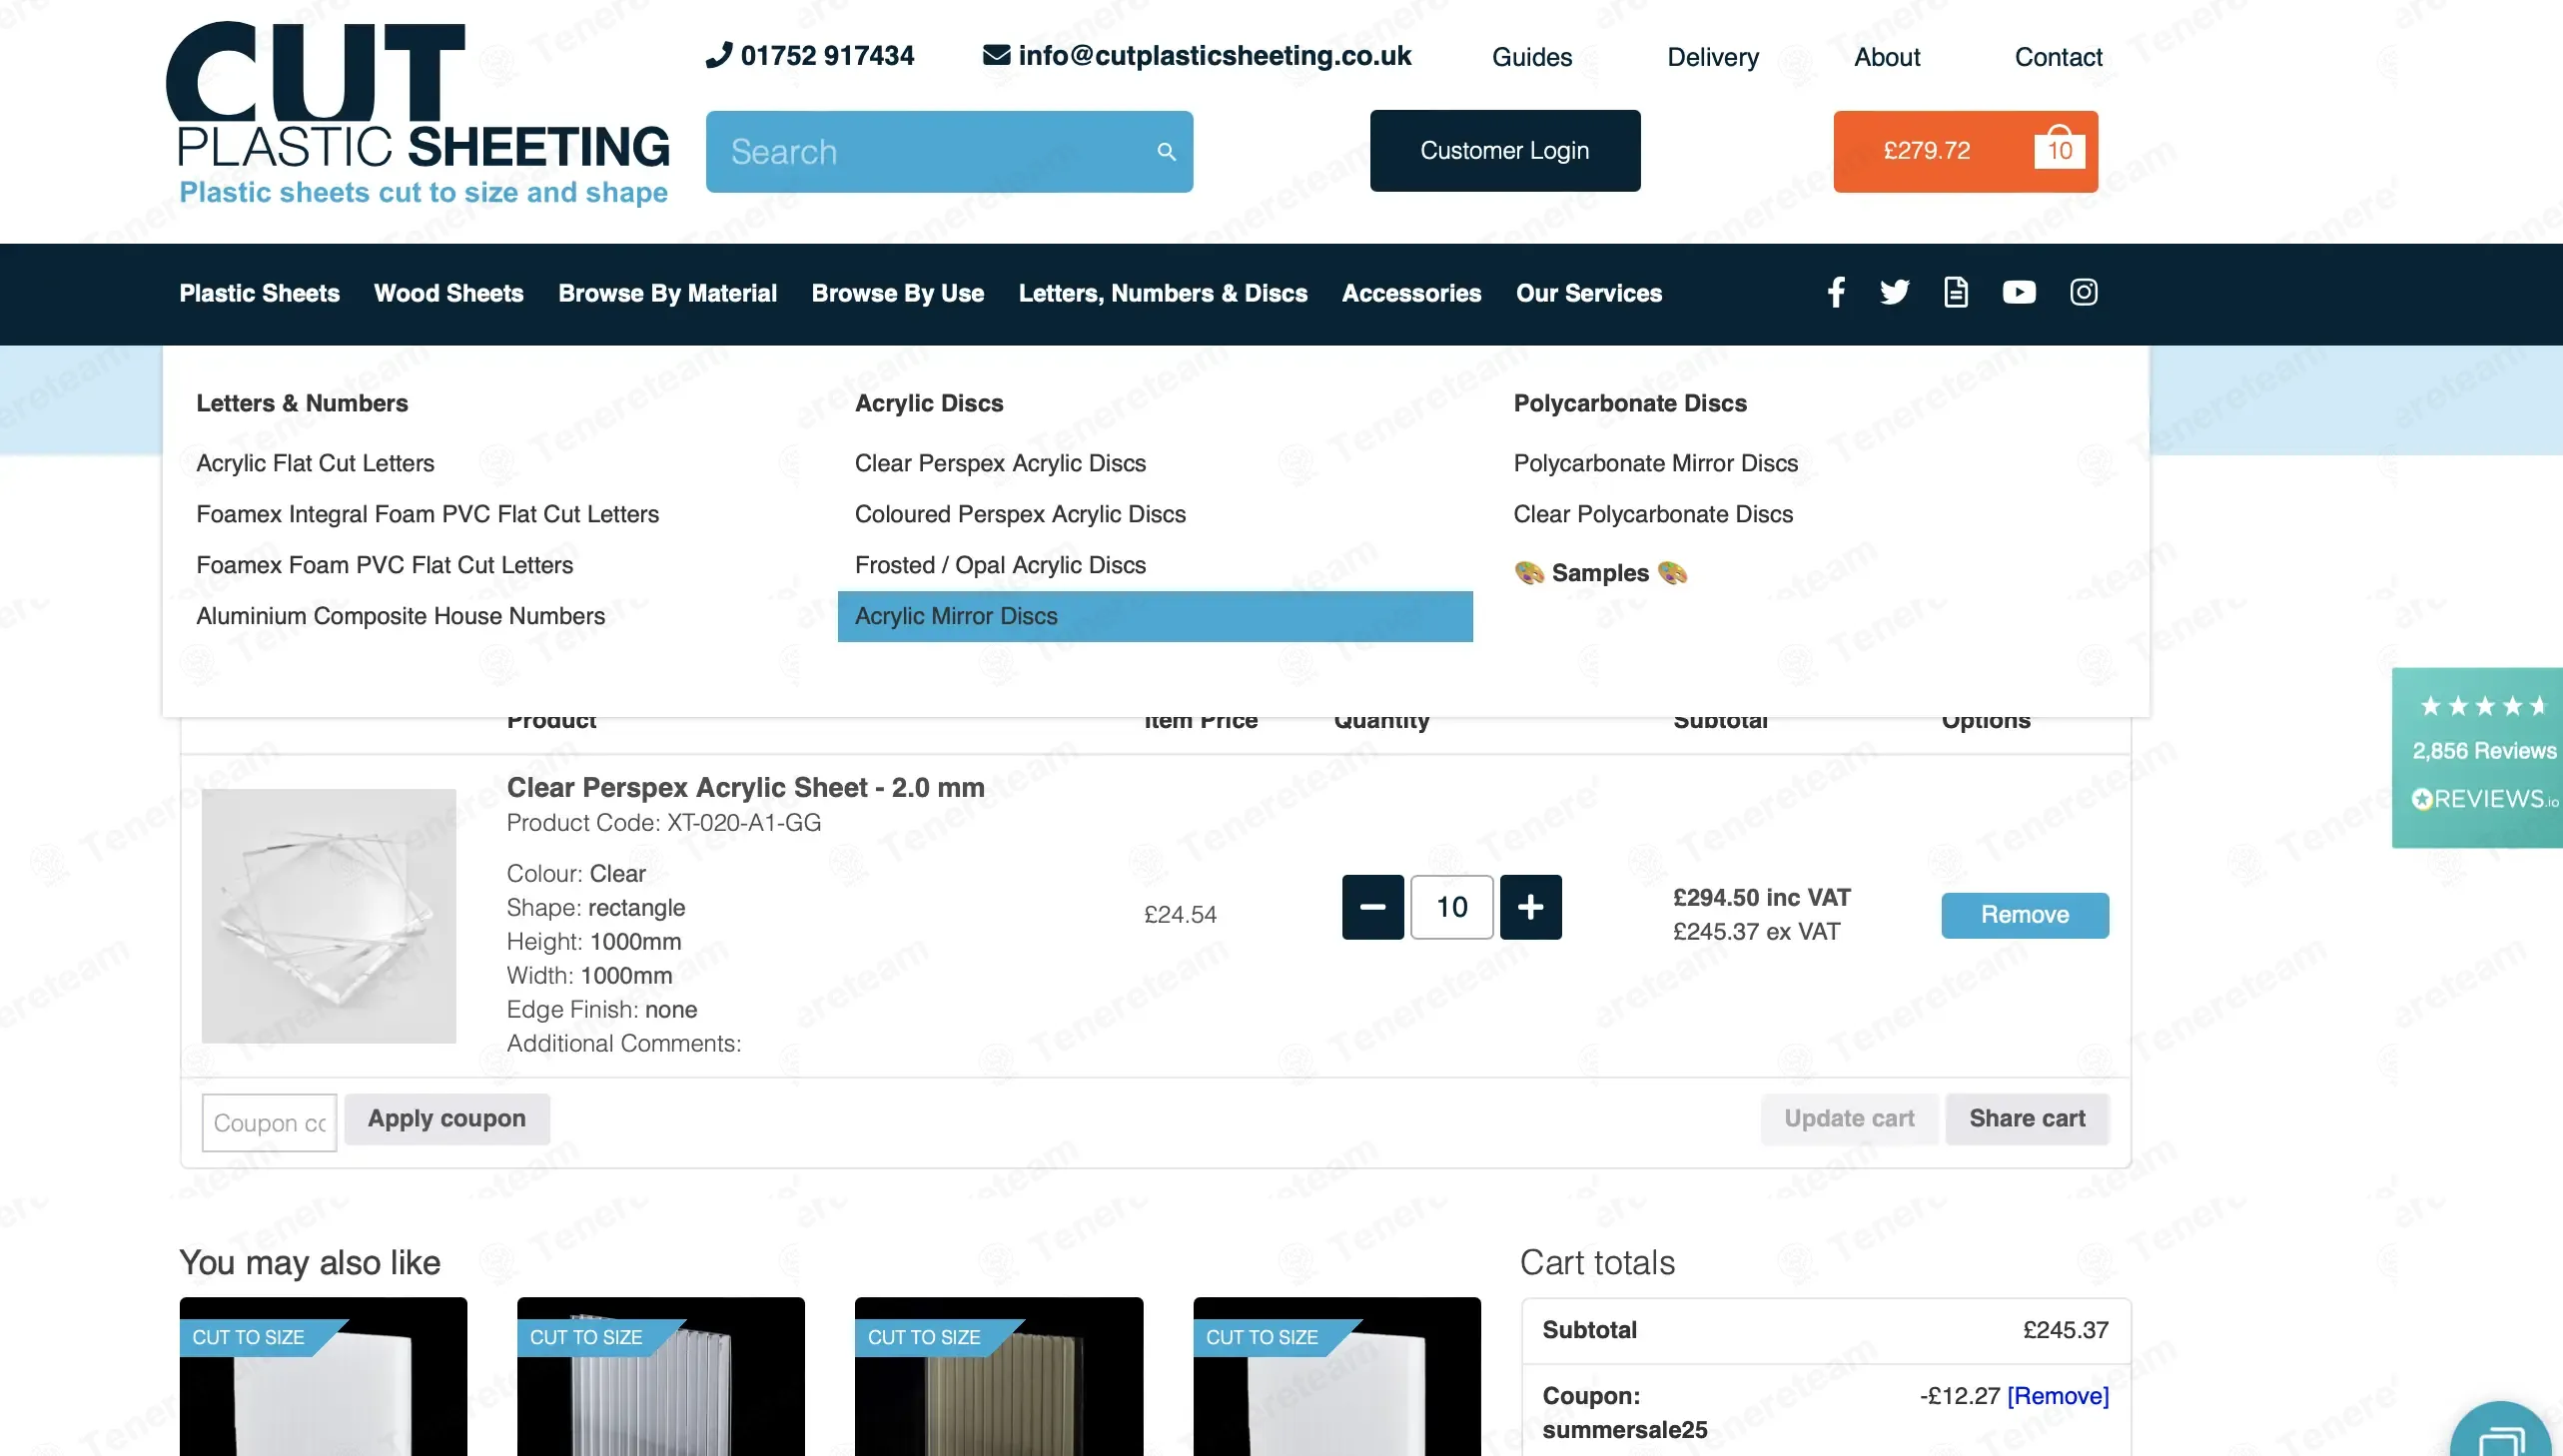
Task: Open the Instagram social icon
Action: click(x=2083, y=293)
